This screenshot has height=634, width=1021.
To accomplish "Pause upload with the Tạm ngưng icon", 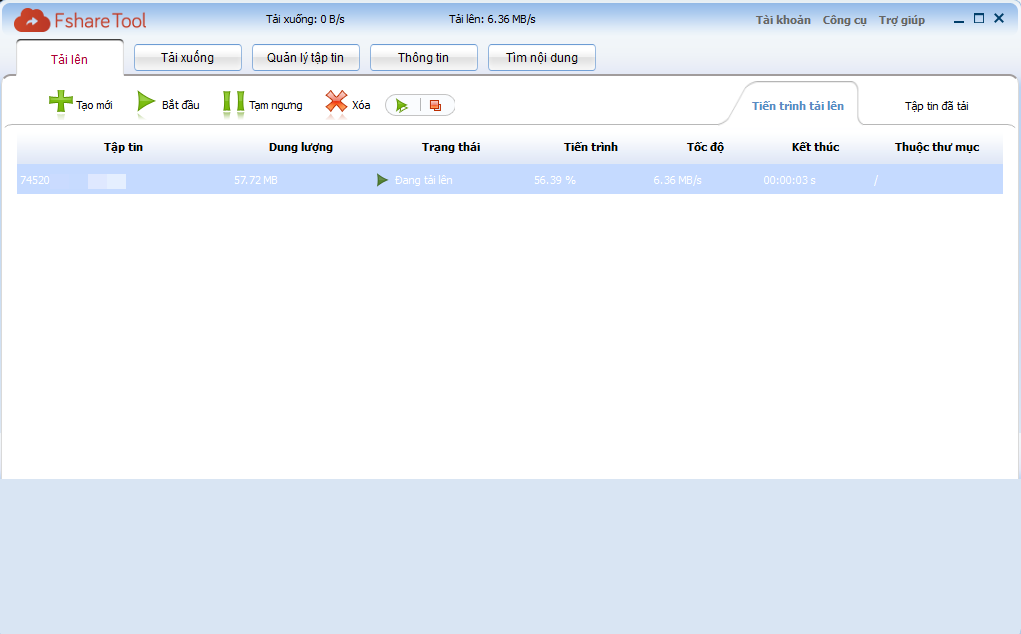I will pos(233,103).
